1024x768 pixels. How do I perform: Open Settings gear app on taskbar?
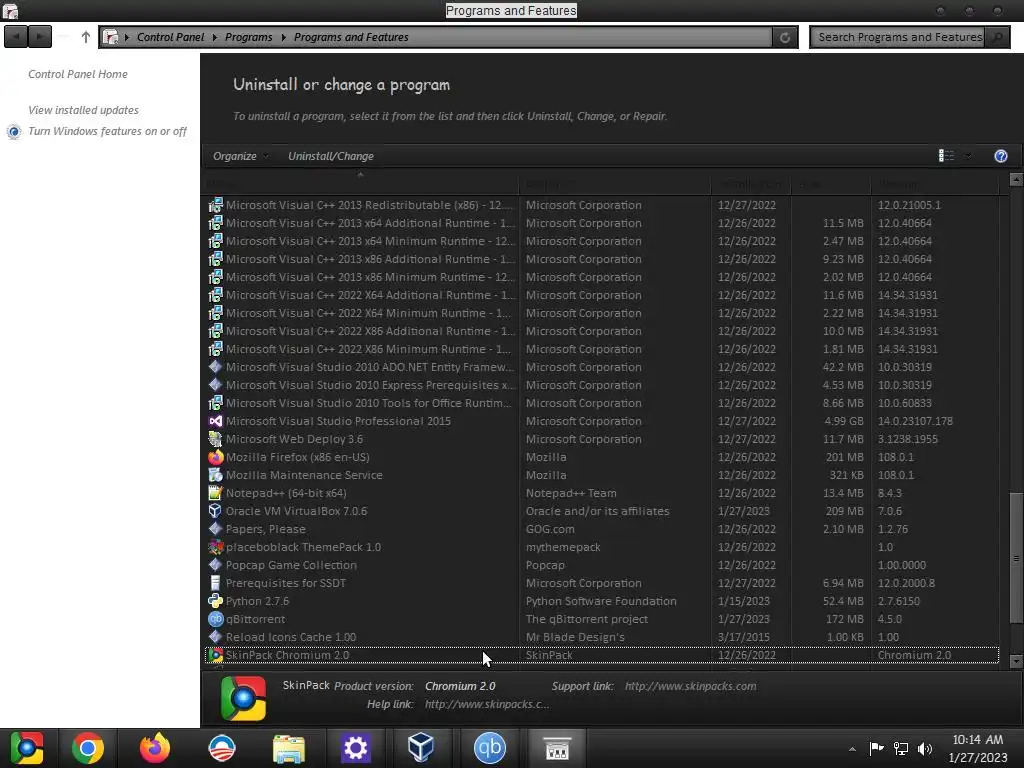355,748
